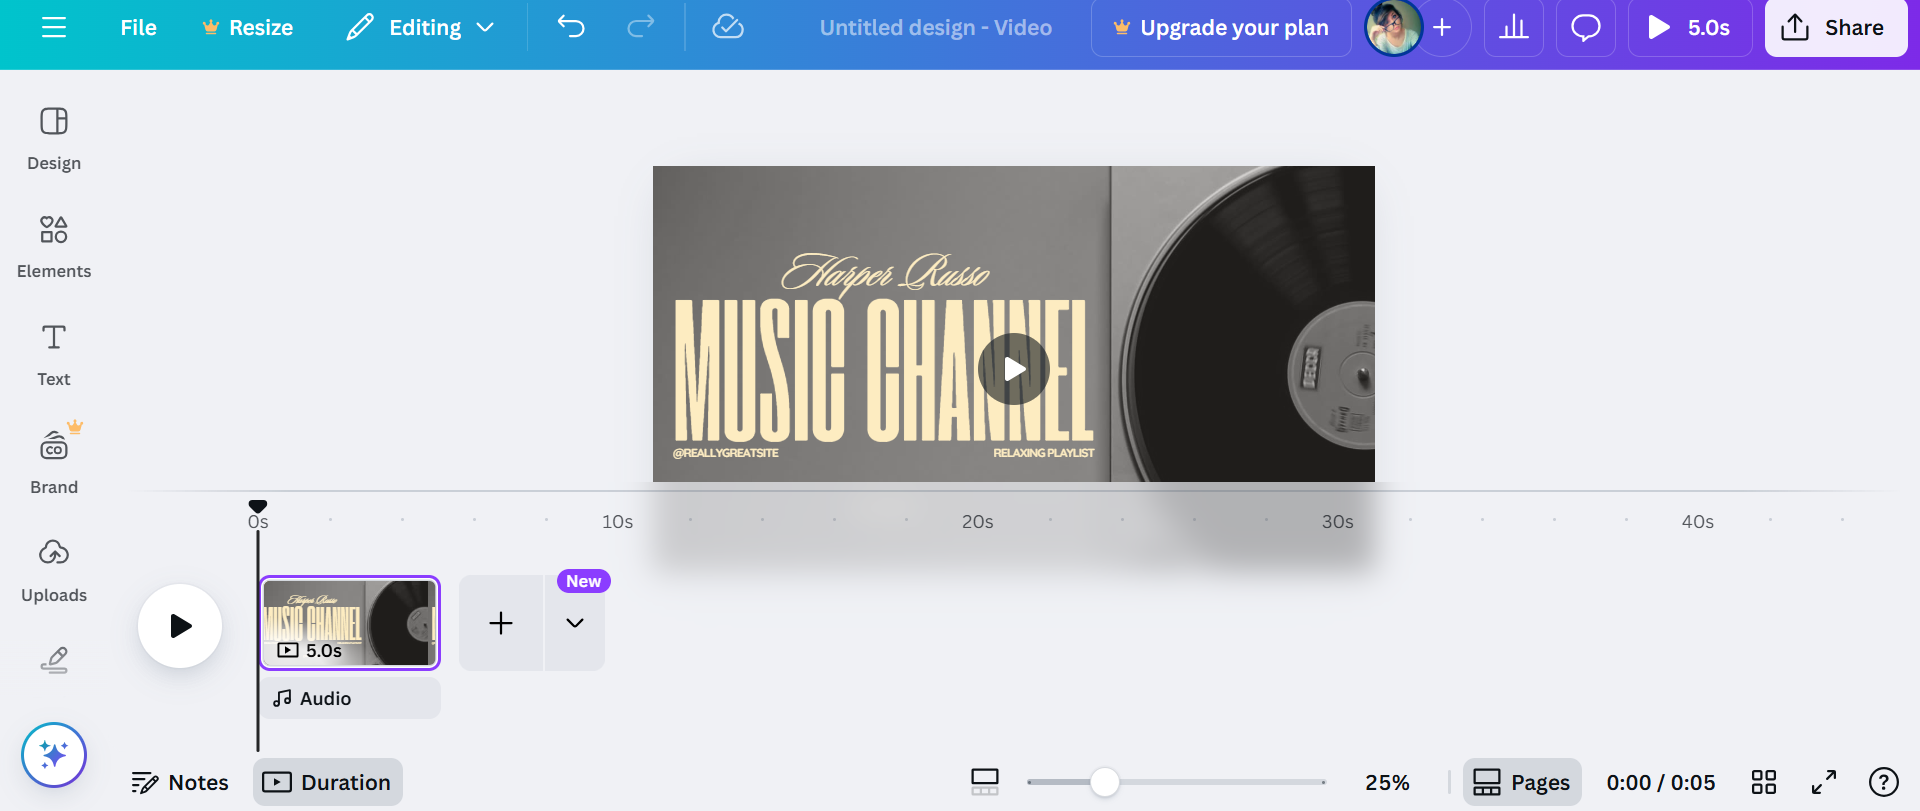
Task: Open the Text panel
Action: [x=54, y=354]
